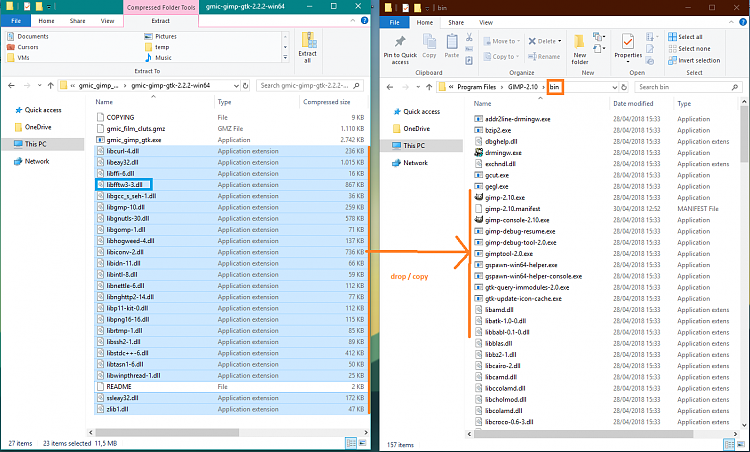
Task: Open View tab in bin window
Action: click(486, 22)
